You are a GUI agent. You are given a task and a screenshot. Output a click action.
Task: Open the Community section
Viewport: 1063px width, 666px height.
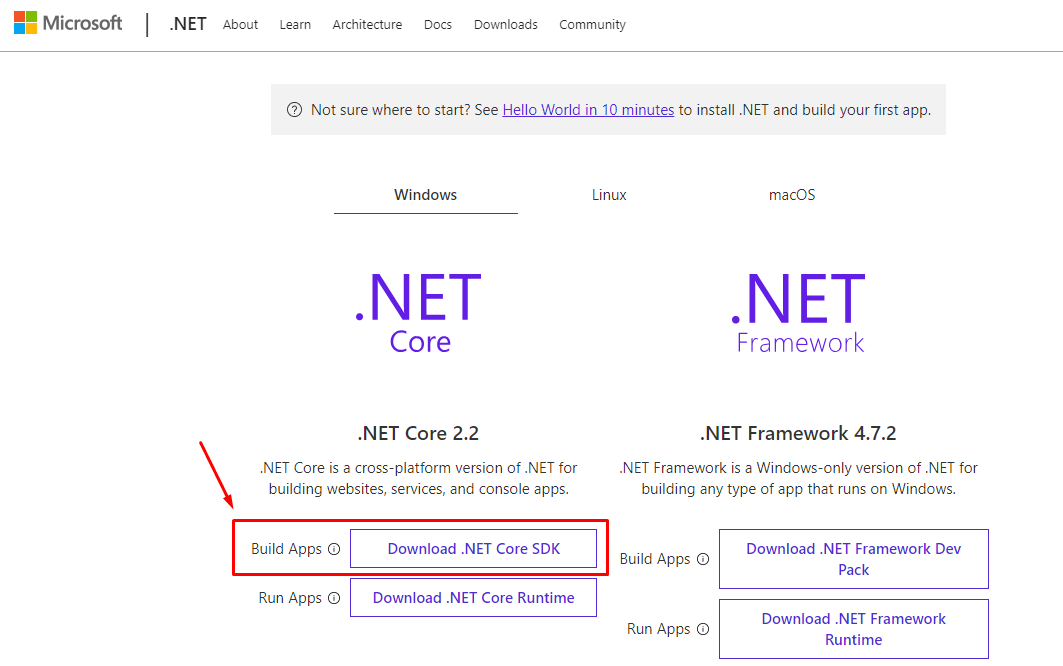point(592,24)
